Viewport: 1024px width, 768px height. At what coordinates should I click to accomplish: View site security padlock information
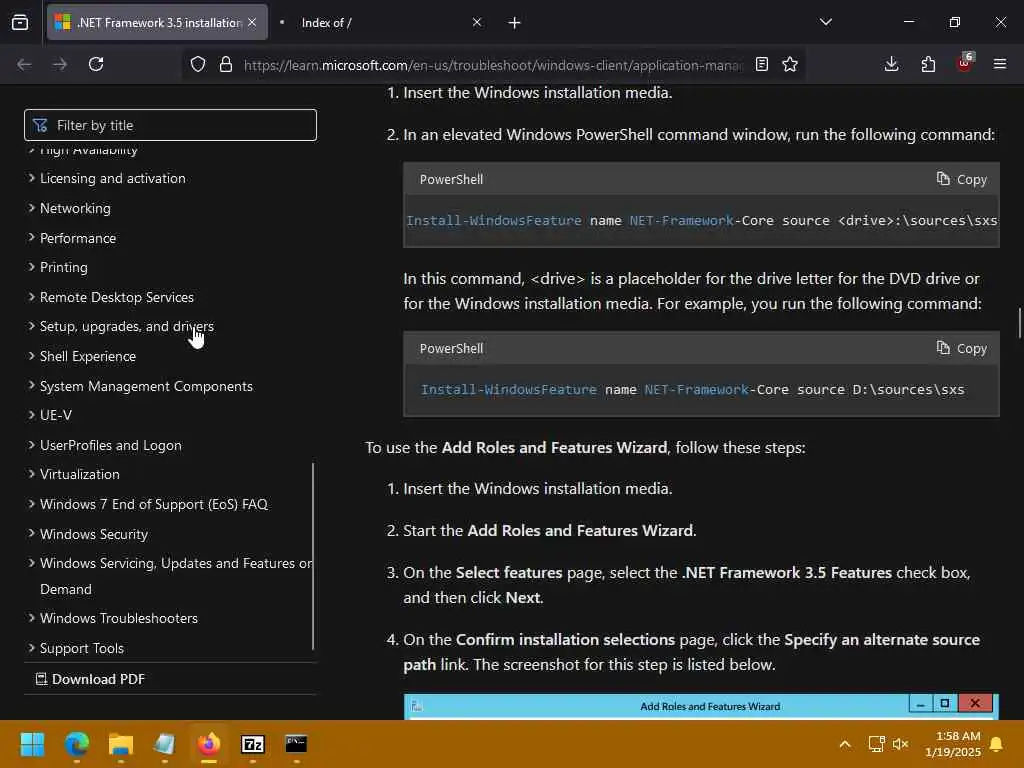(x=226, y=64)
